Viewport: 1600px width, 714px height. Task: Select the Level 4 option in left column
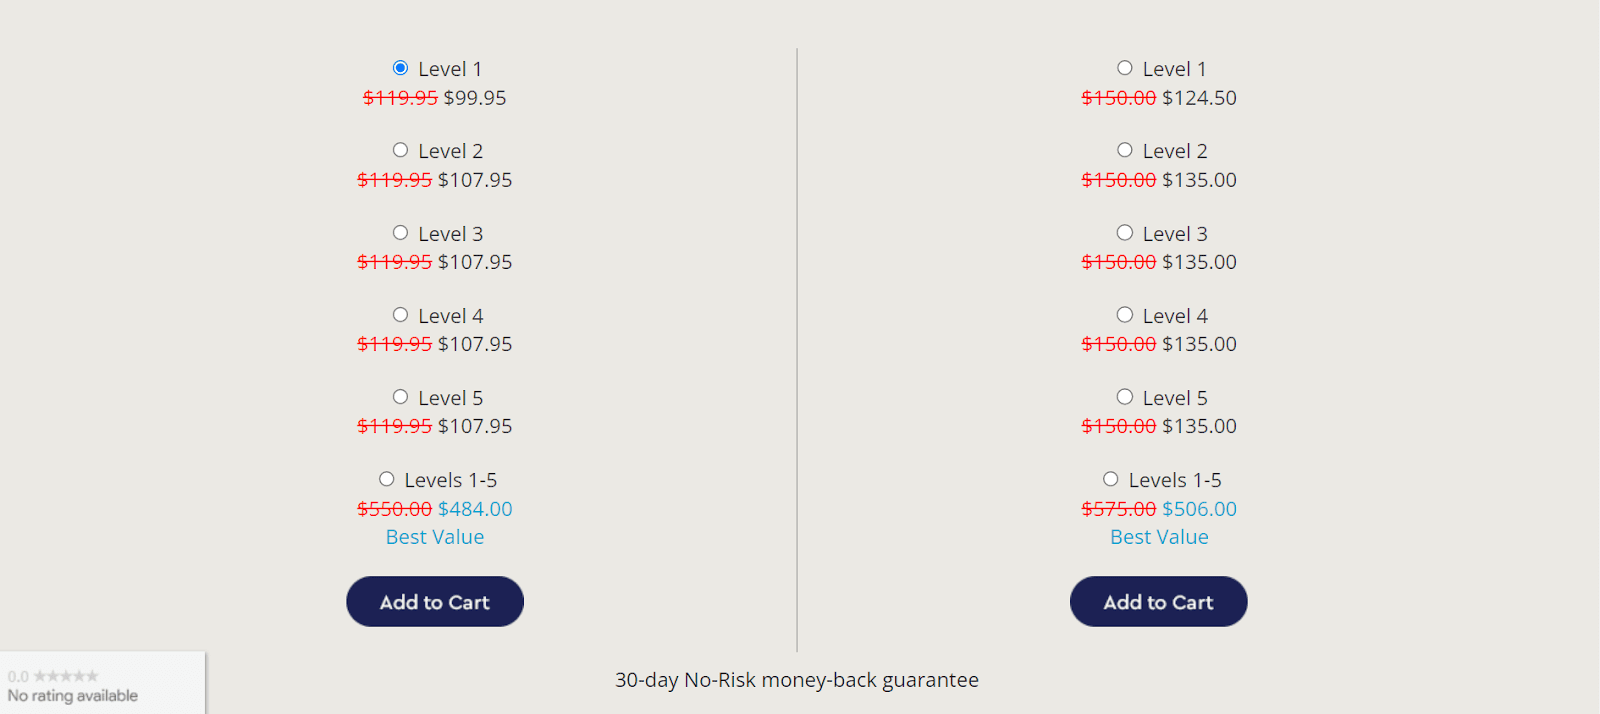point(400,313)
